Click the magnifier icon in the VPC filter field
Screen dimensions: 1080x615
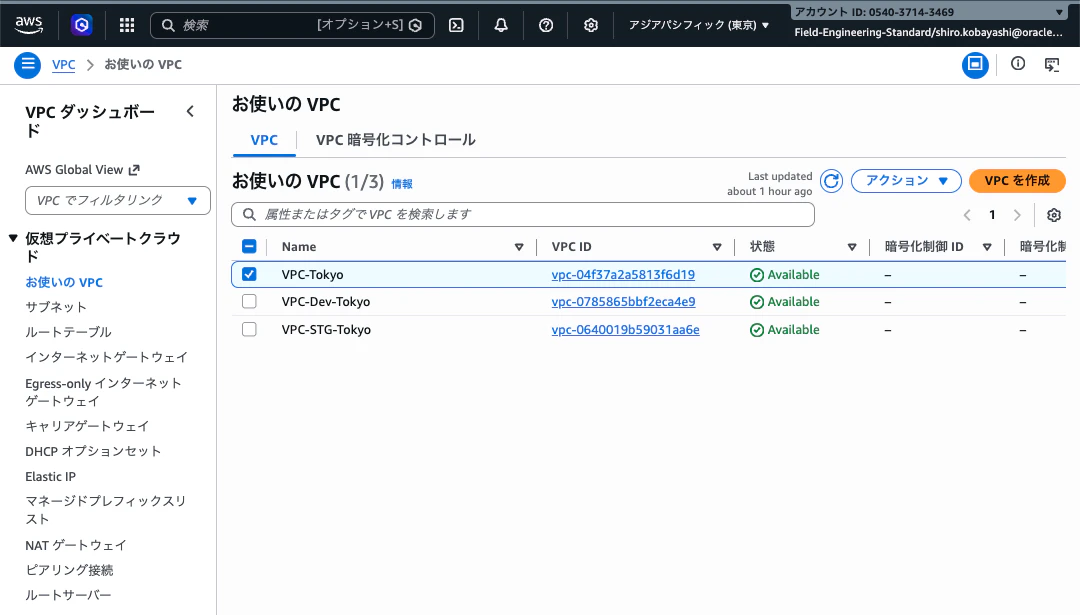tap(249, 214)
